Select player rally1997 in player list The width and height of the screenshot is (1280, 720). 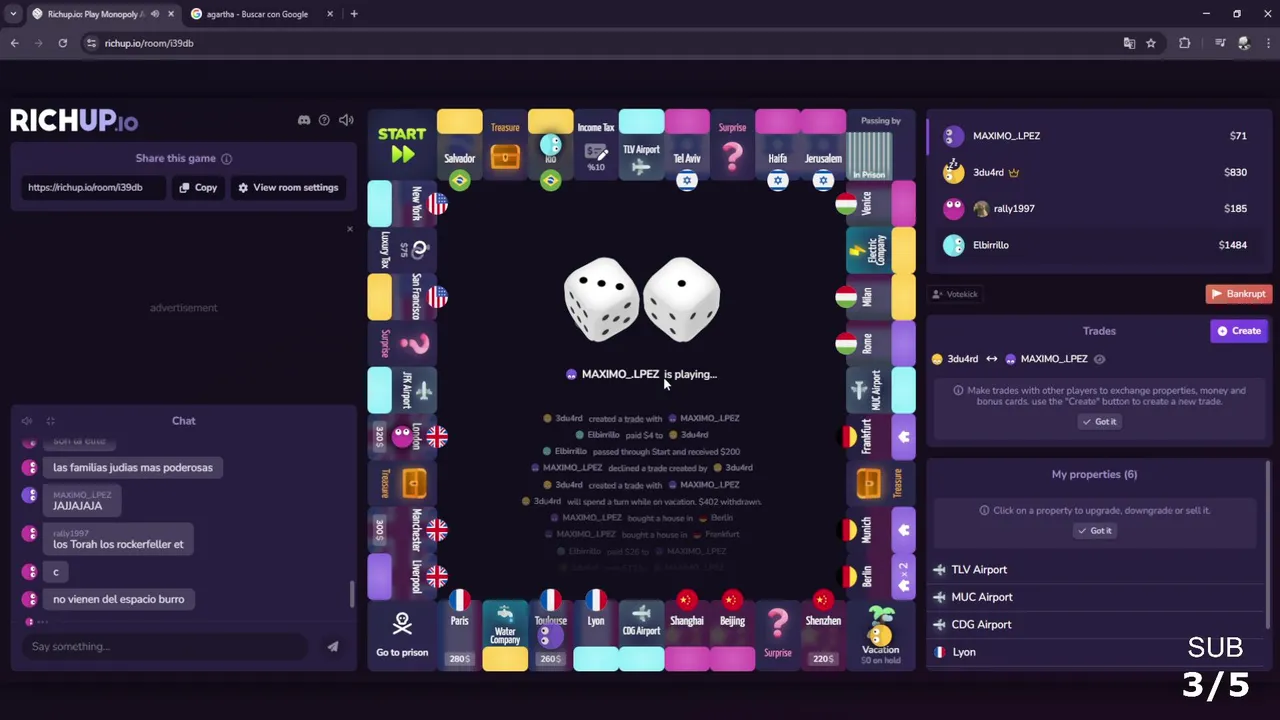1097,208
